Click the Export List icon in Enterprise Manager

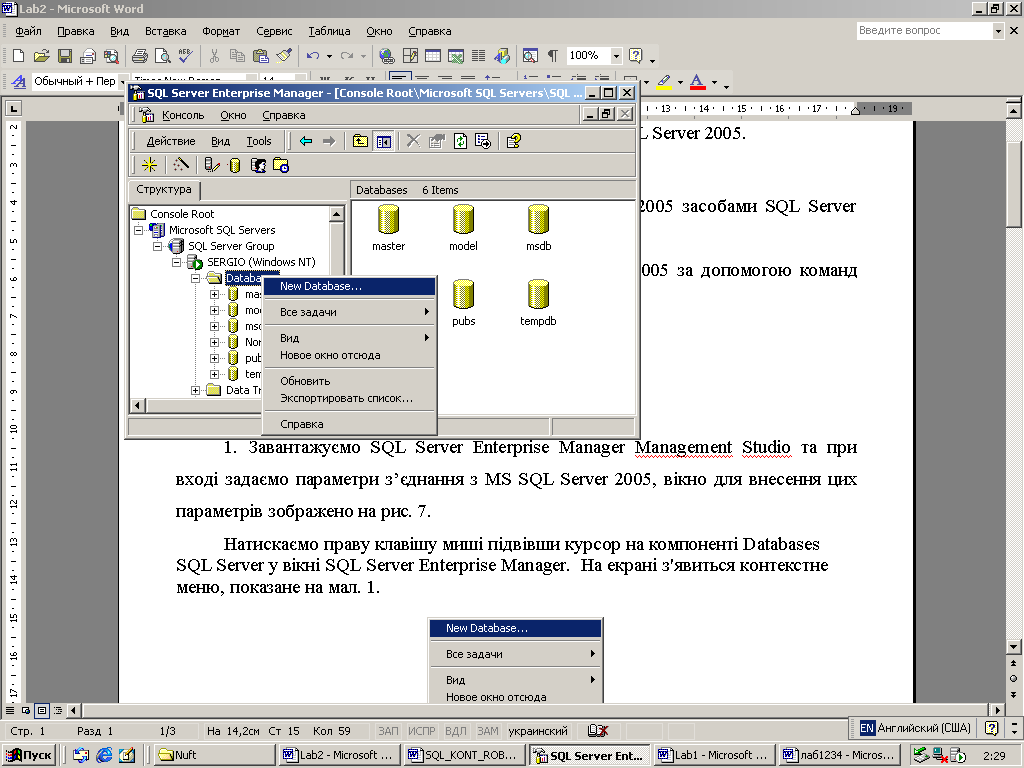[x=483, y=141]
